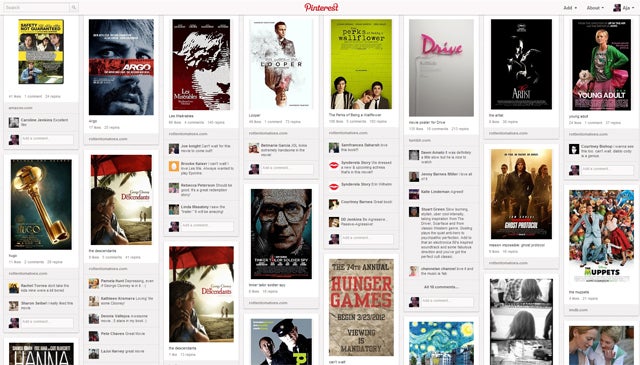Open the Add dropdown menu
640x365 pixels.
[x=570, y=8]
